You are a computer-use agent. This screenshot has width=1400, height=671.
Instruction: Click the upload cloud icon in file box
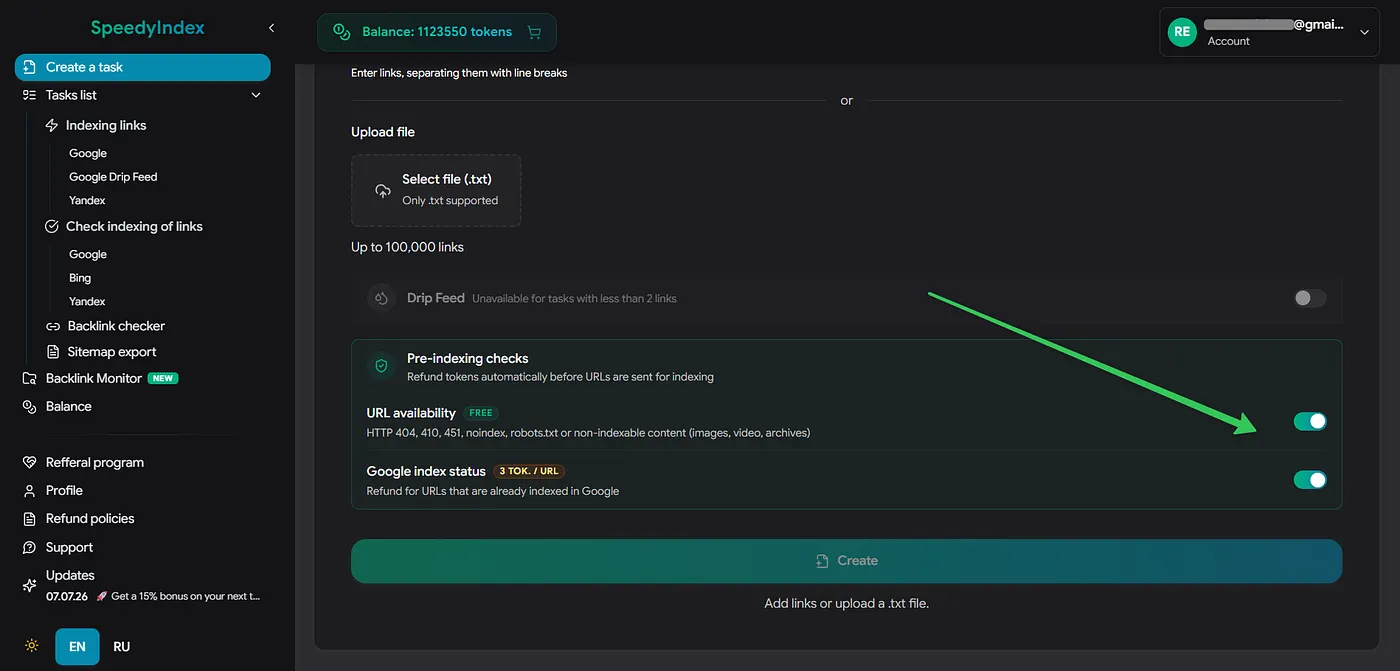pyautogui.click(x=382, y=190)
